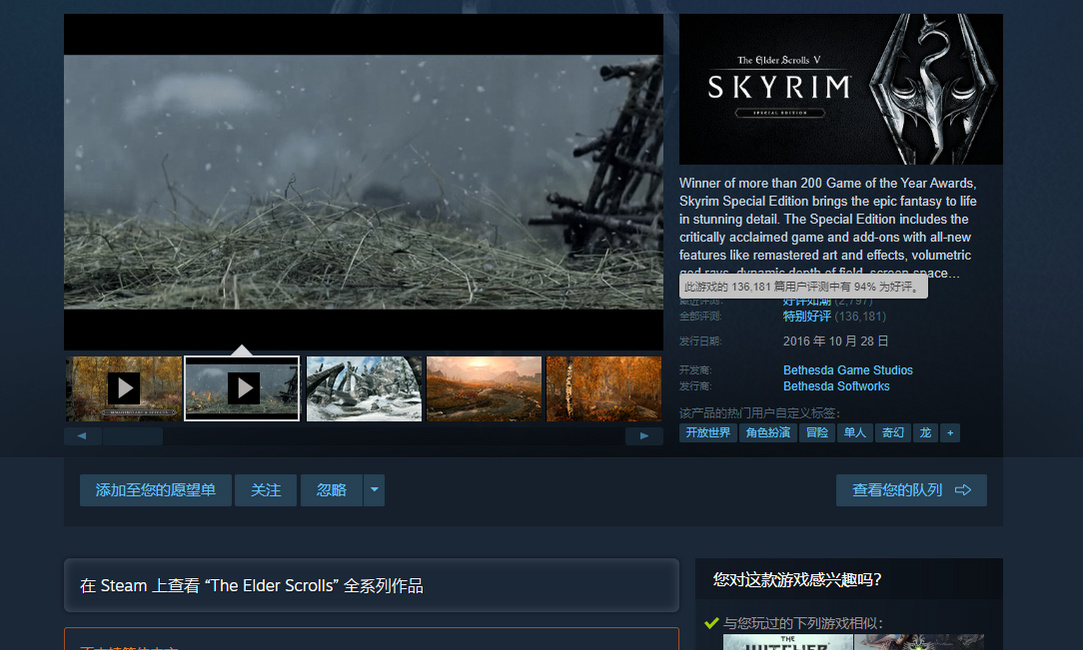
Task: Select the 单人 tag
Action: point(855,433)
